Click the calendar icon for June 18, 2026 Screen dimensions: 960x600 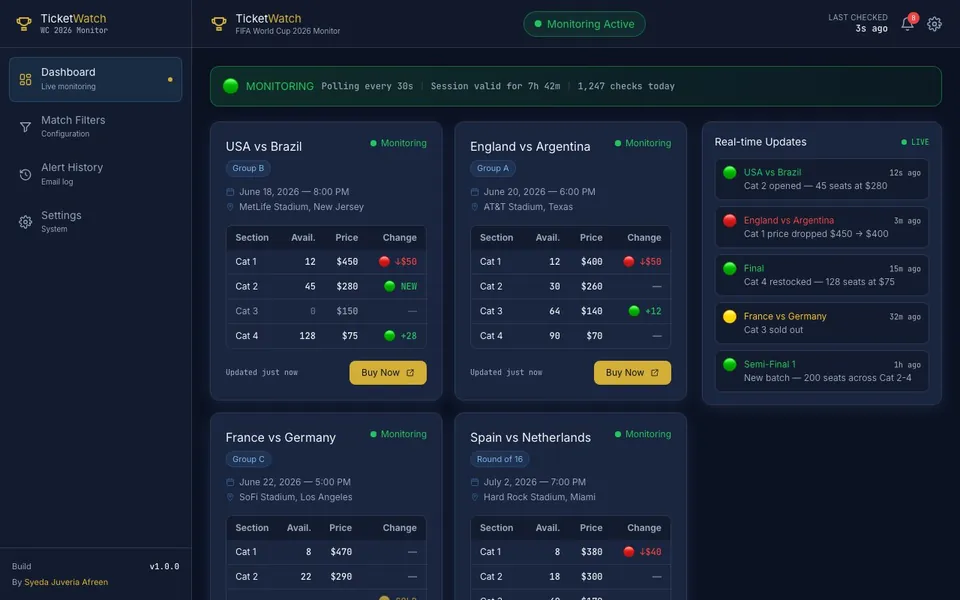[x=230, y=192]
